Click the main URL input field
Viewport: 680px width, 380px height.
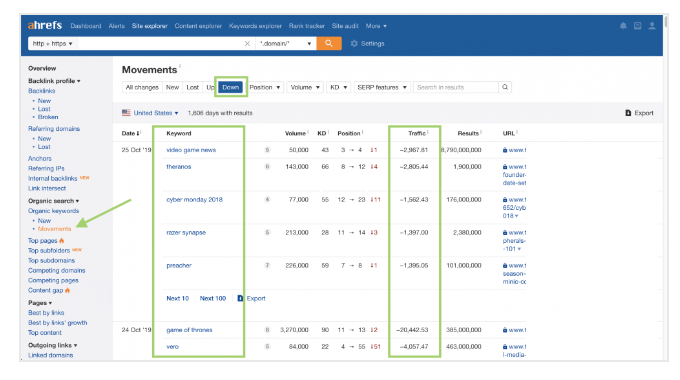(161, 43)
